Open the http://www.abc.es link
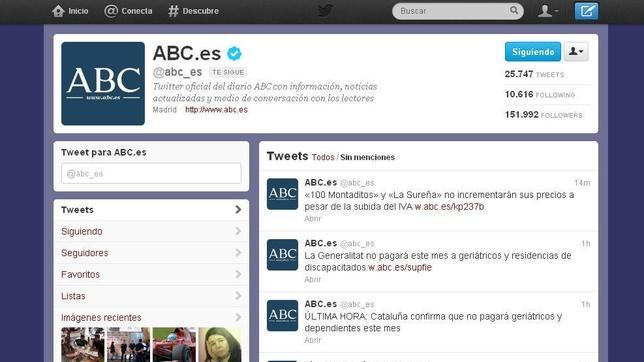644x362 pixels. [216, 110]
